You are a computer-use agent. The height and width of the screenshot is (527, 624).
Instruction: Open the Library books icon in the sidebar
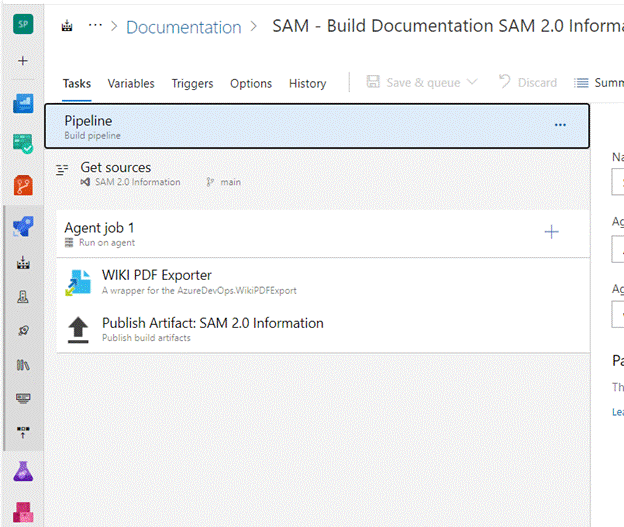pyautogui.click(x=23, y=365)
